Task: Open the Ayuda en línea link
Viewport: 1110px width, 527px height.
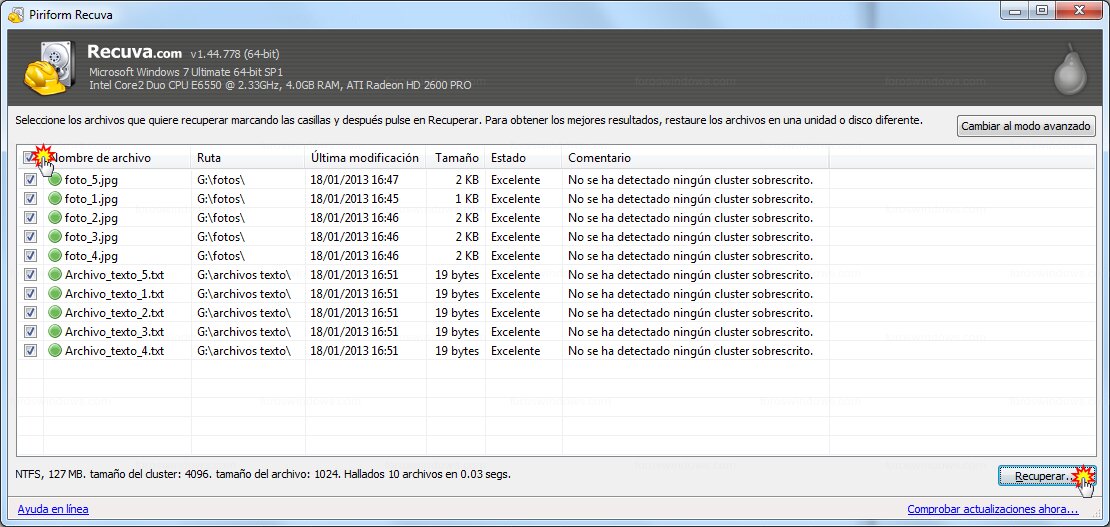Action: (53, 509)
